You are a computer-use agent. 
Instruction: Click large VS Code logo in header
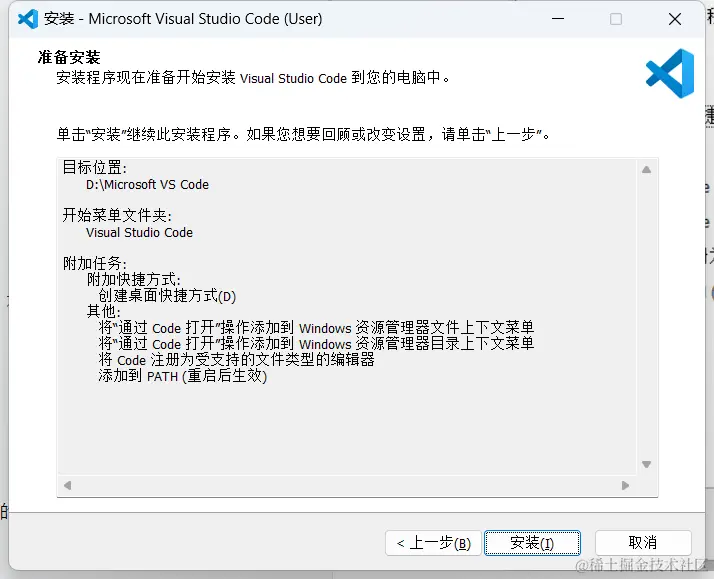[x=670, y=73]
